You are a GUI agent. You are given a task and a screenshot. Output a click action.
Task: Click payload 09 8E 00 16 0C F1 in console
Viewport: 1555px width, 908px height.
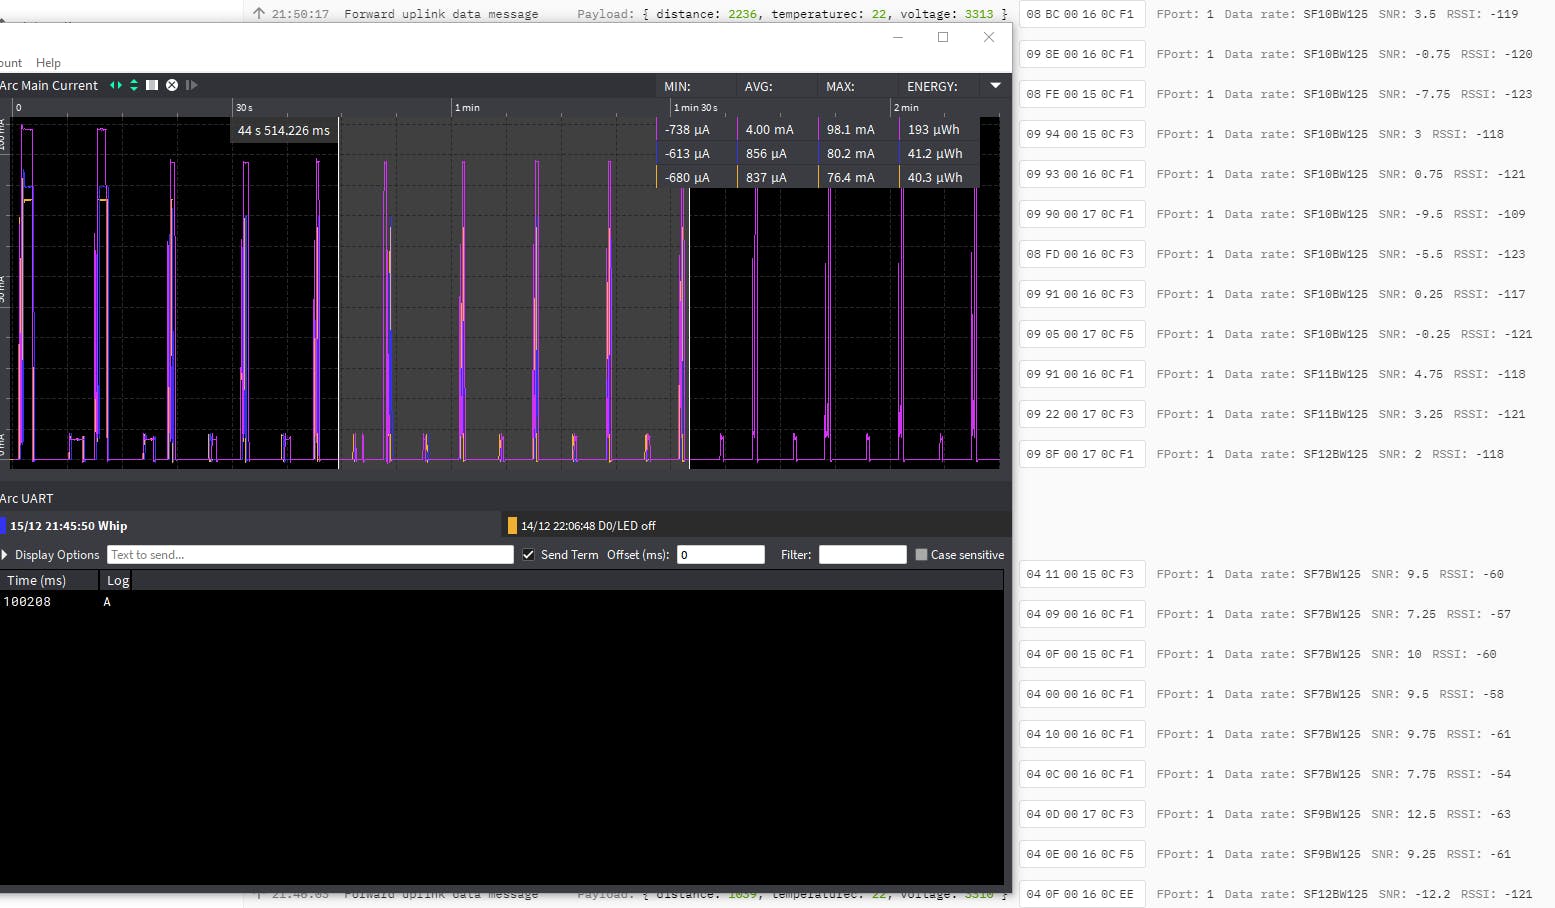coord(1080,54)
